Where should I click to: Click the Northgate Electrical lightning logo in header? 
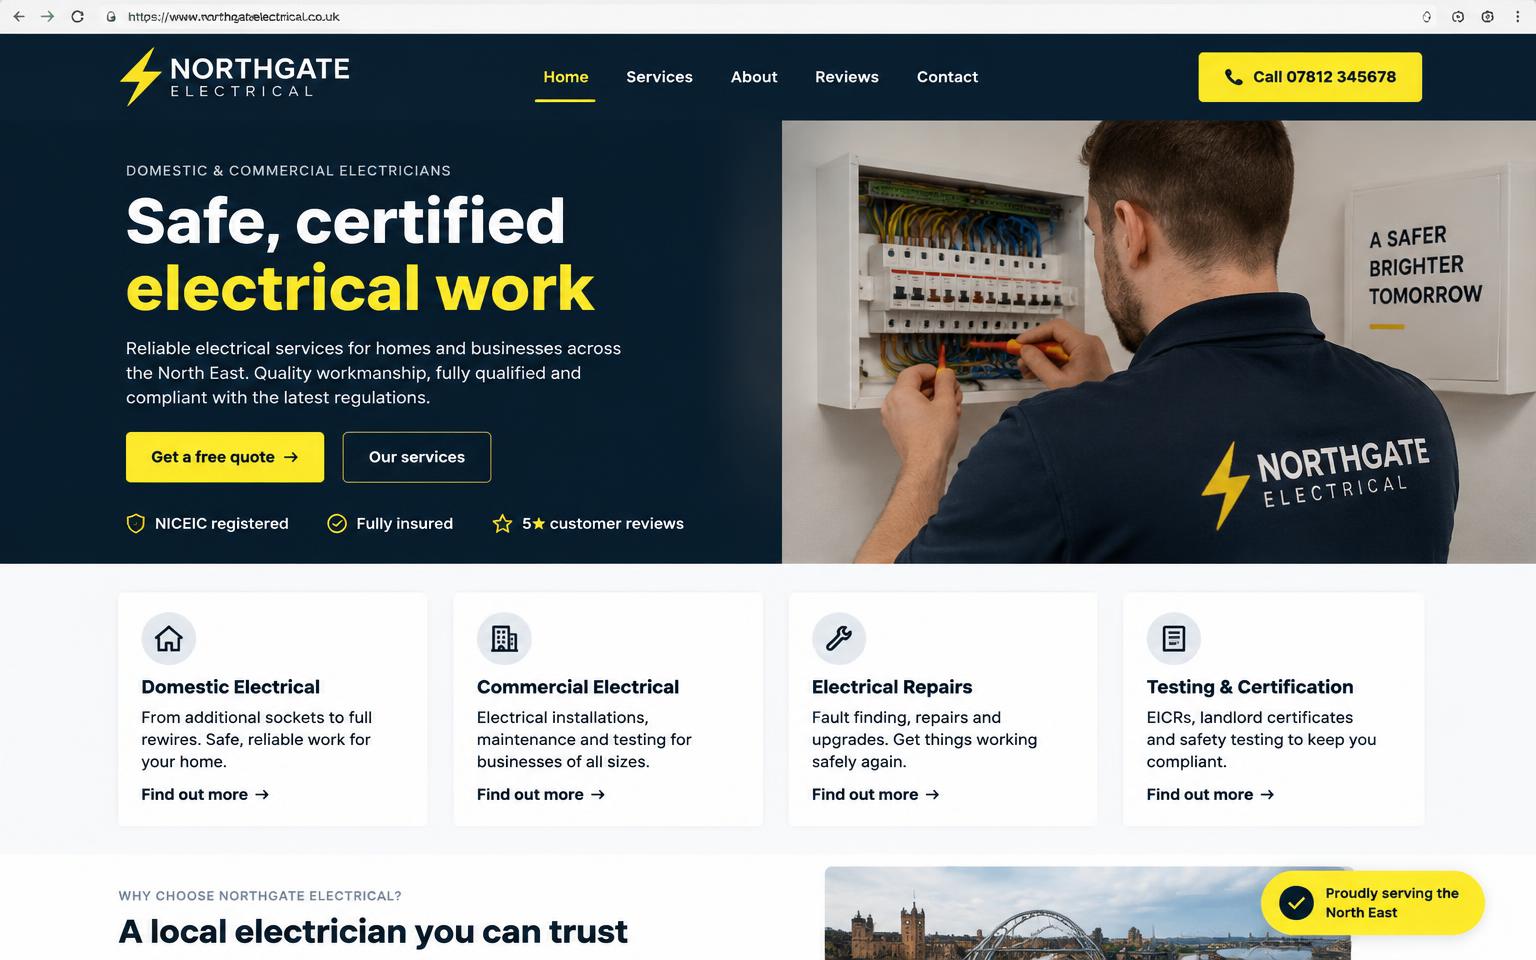click(x=235, y=77)
